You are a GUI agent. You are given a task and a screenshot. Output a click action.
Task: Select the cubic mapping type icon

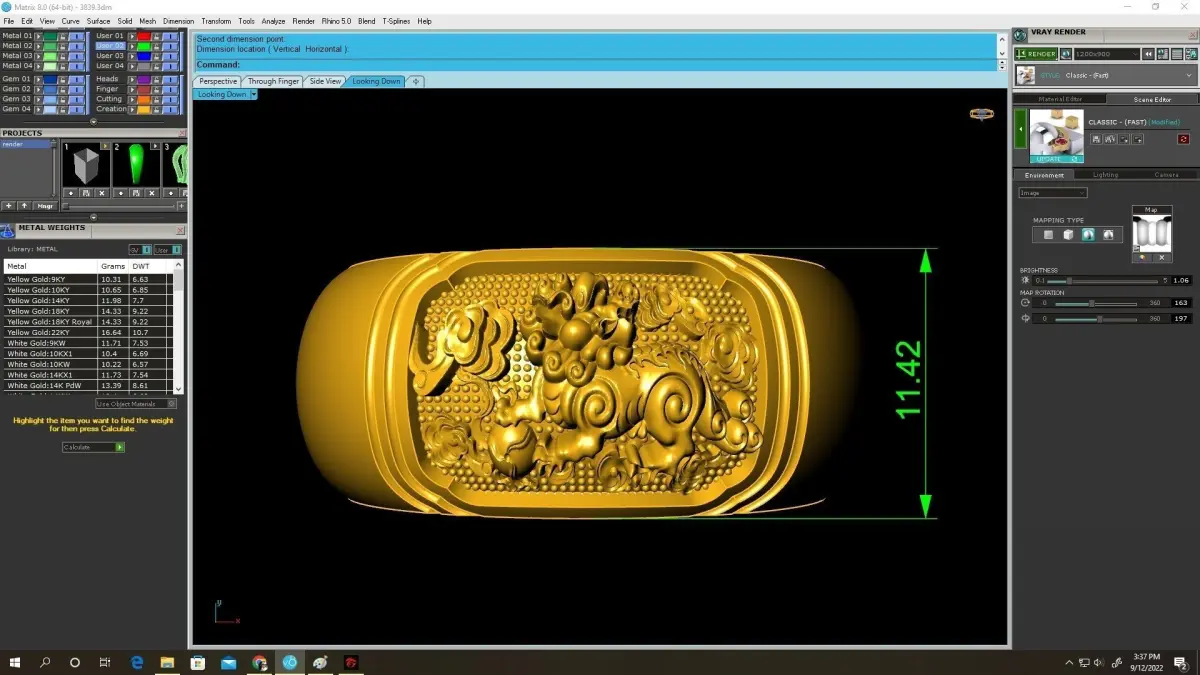tap(1068, 235)
